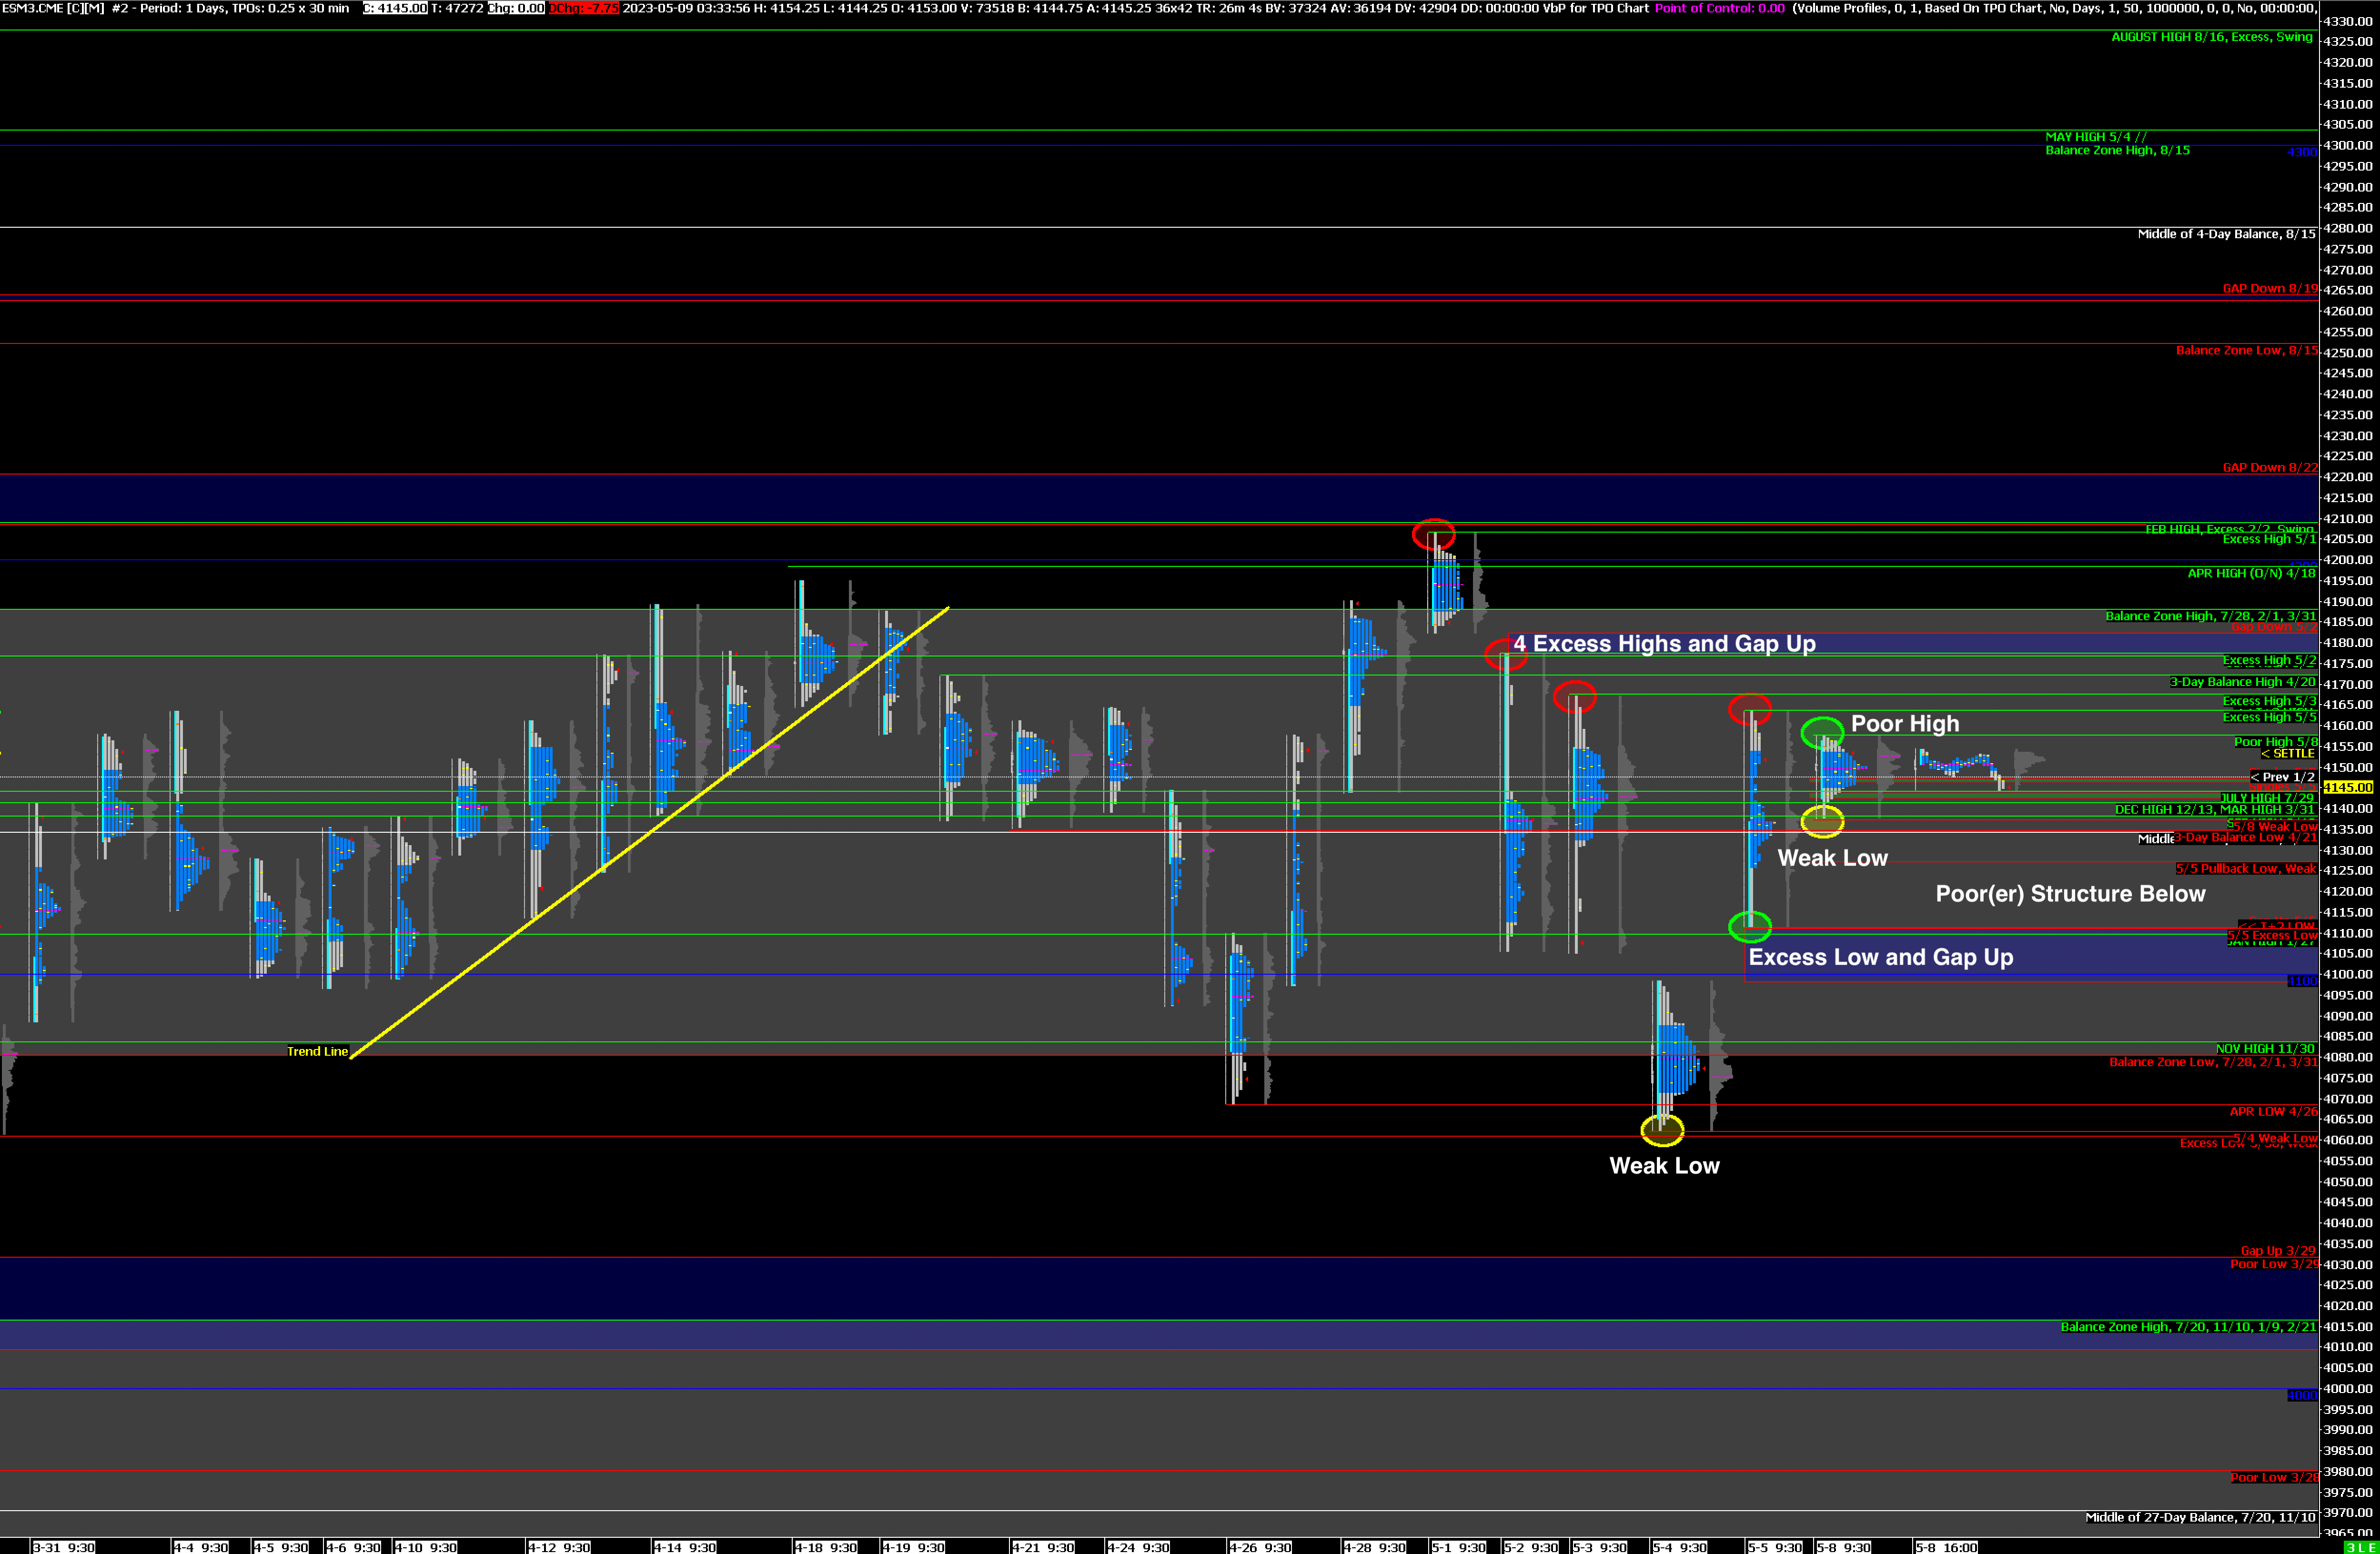Click the 'Poor(er) Structure Below' text label
The height and width of the screenshot is (1554, 2380).
(x=2070, y=894)
